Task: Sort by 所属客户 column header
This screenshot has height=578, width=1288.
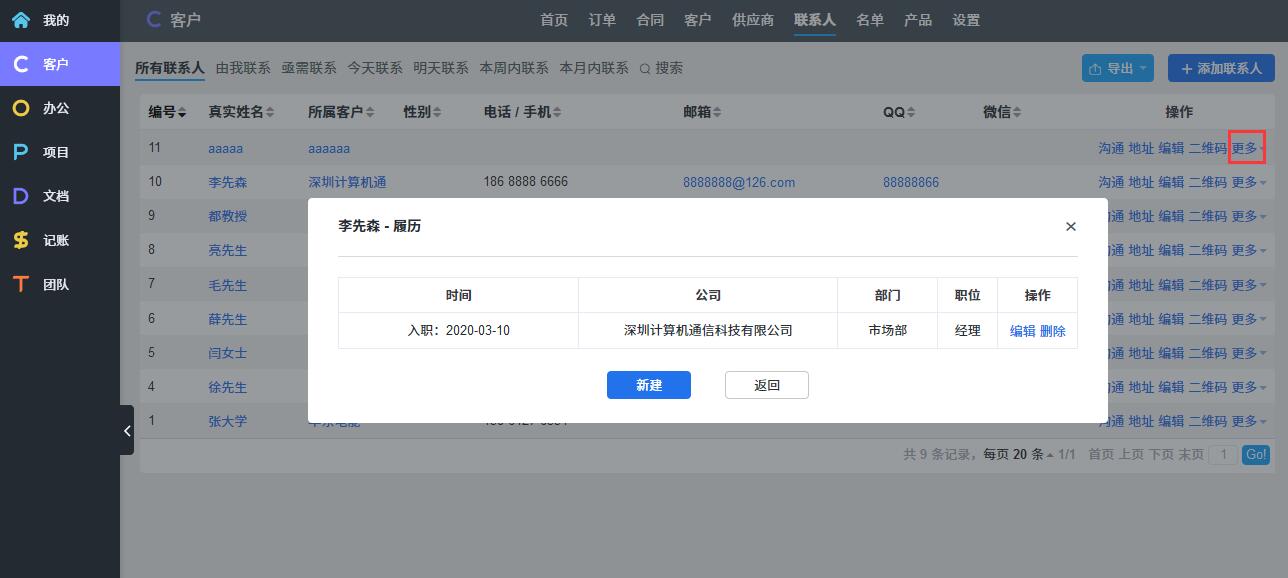Action: pos(341,112)
